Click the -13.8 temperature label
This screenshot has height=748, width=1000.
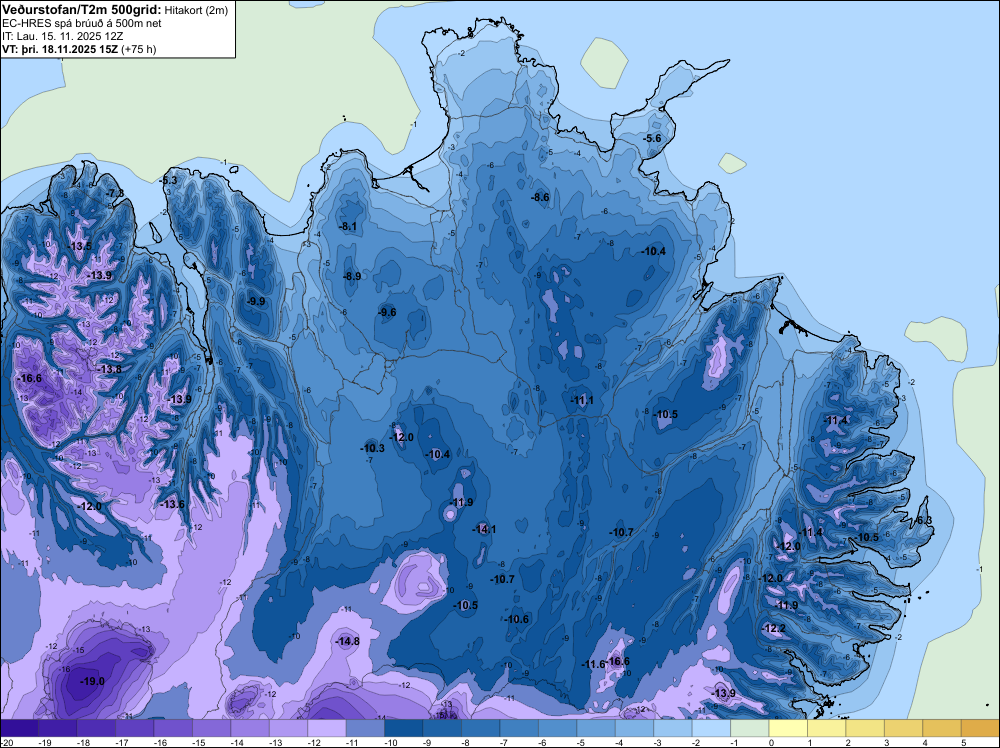[x=109, y=369]
